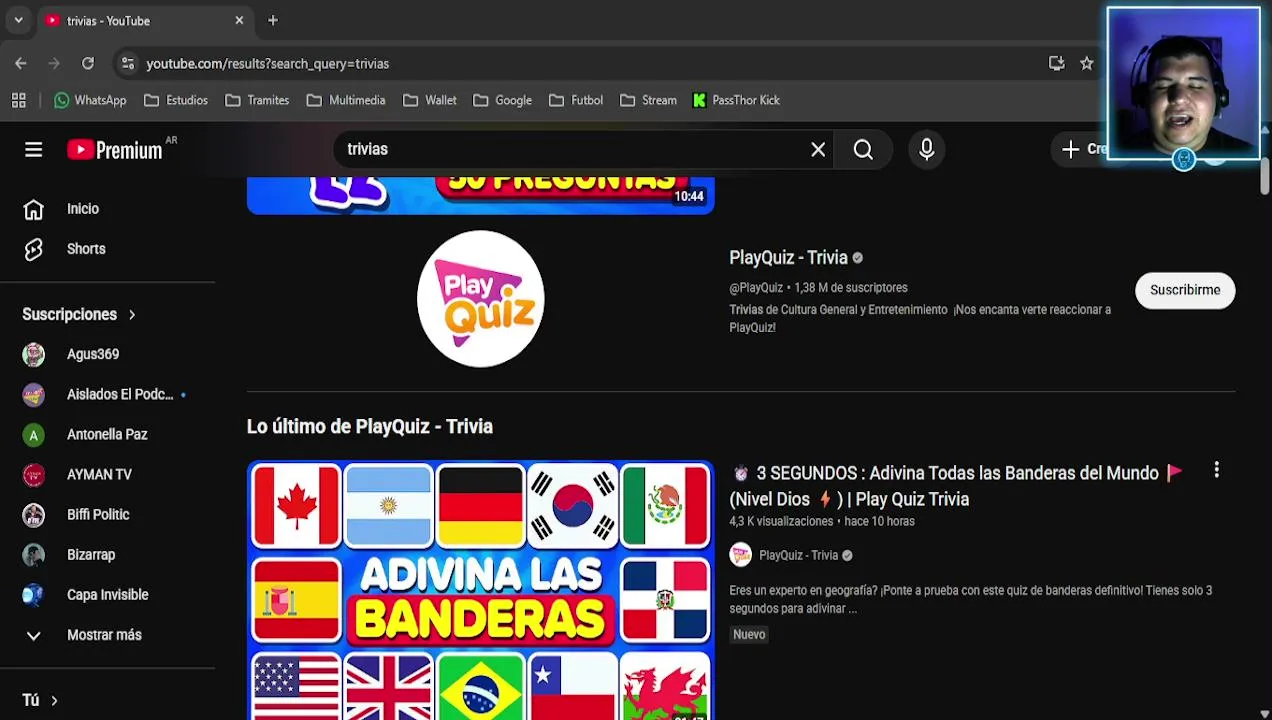Open the Tramites bookmark folder

coord(257,100)
